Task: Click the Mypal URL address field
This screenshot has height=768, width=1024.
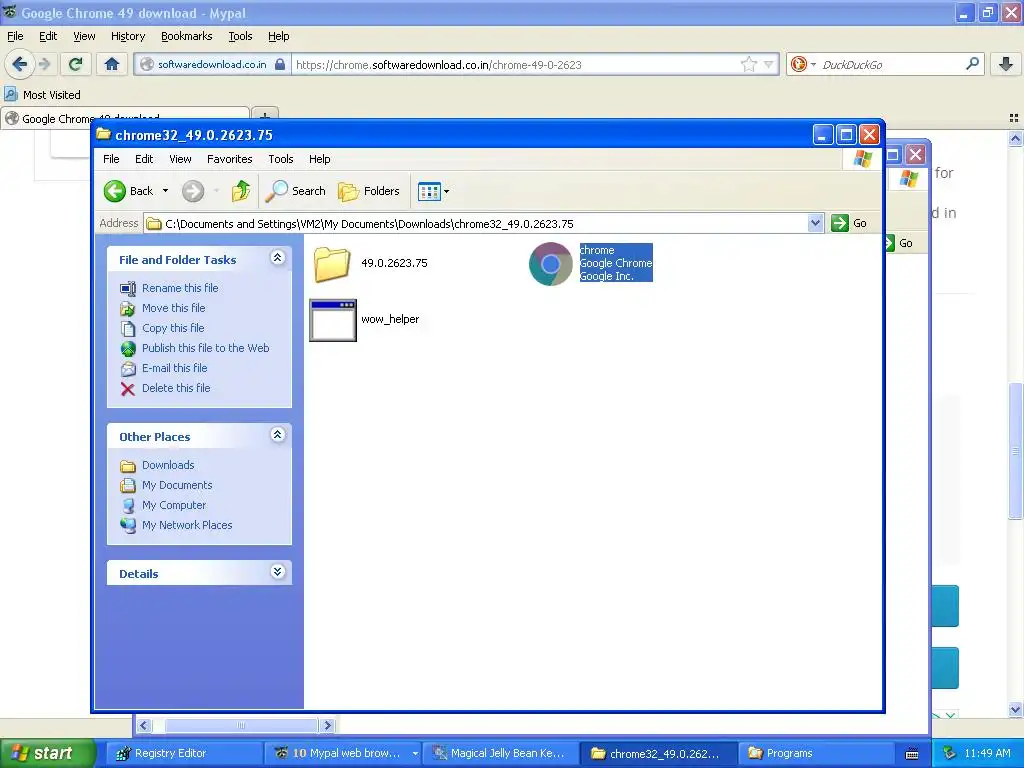Action: point(516,65)
